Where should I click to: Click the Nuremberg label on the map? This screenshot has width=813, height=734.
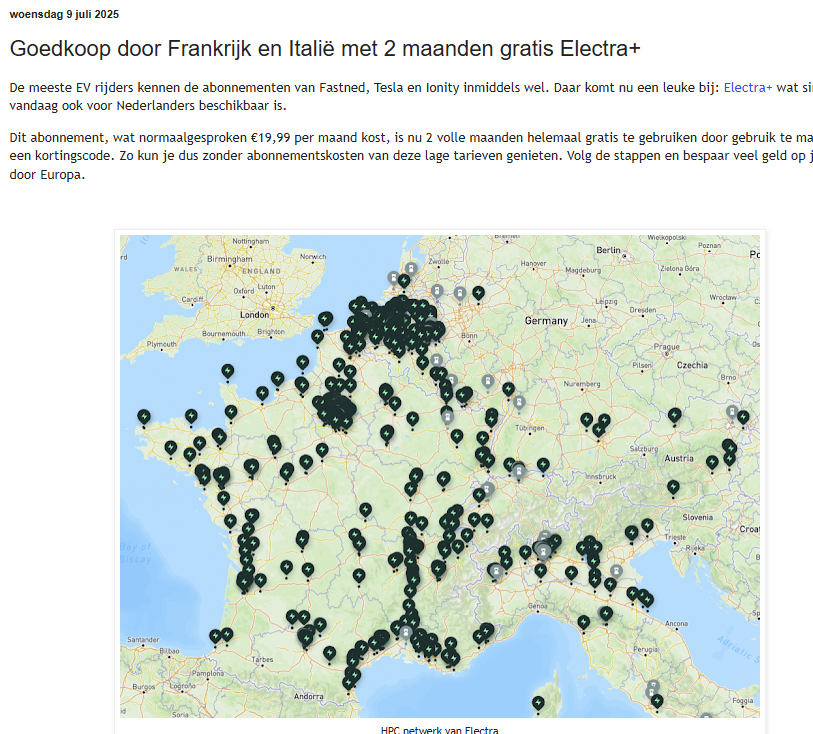coord(582,384)
